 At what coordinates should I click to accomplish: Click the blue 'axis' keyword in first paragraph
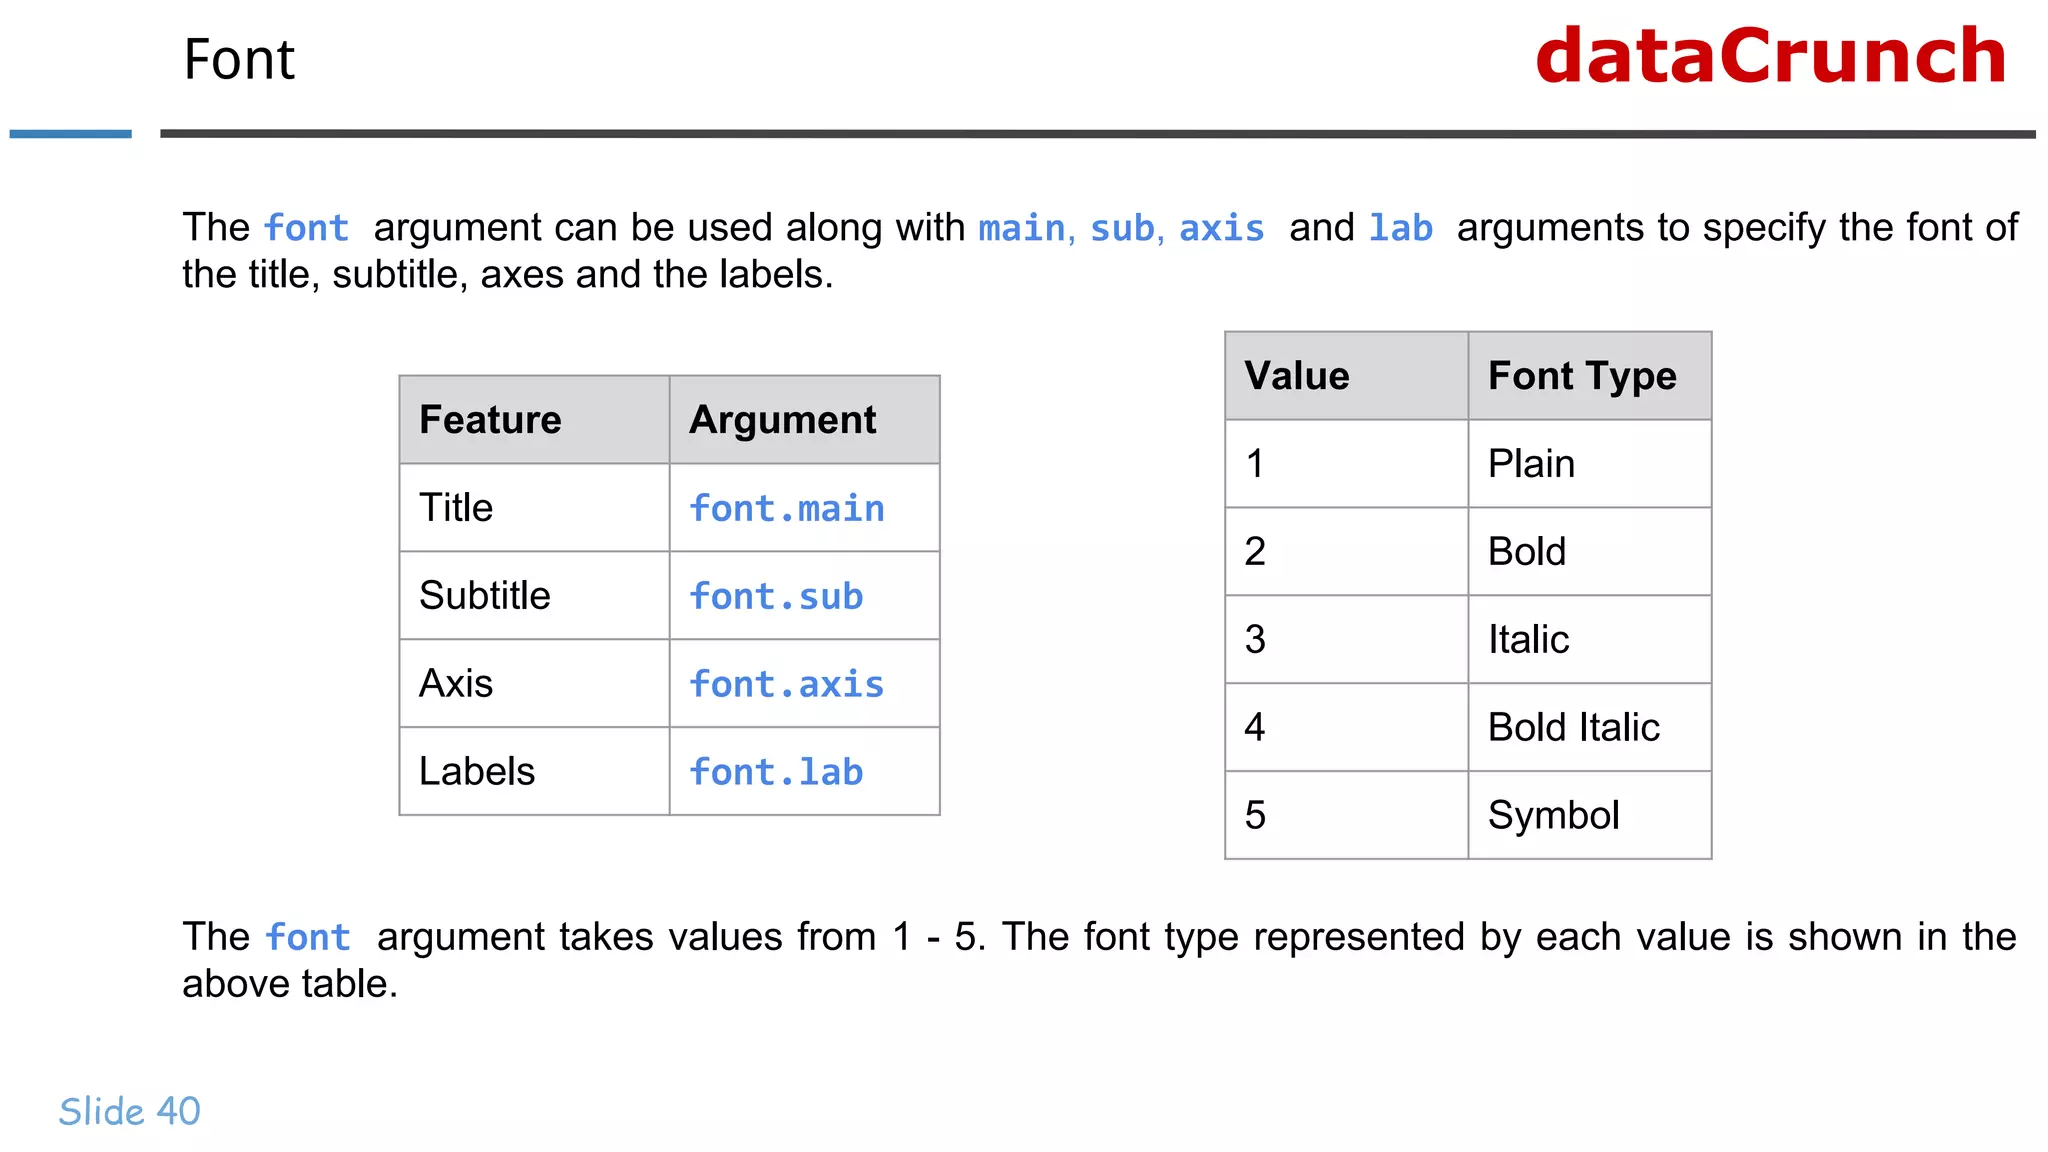click(x=1222, y=229)
